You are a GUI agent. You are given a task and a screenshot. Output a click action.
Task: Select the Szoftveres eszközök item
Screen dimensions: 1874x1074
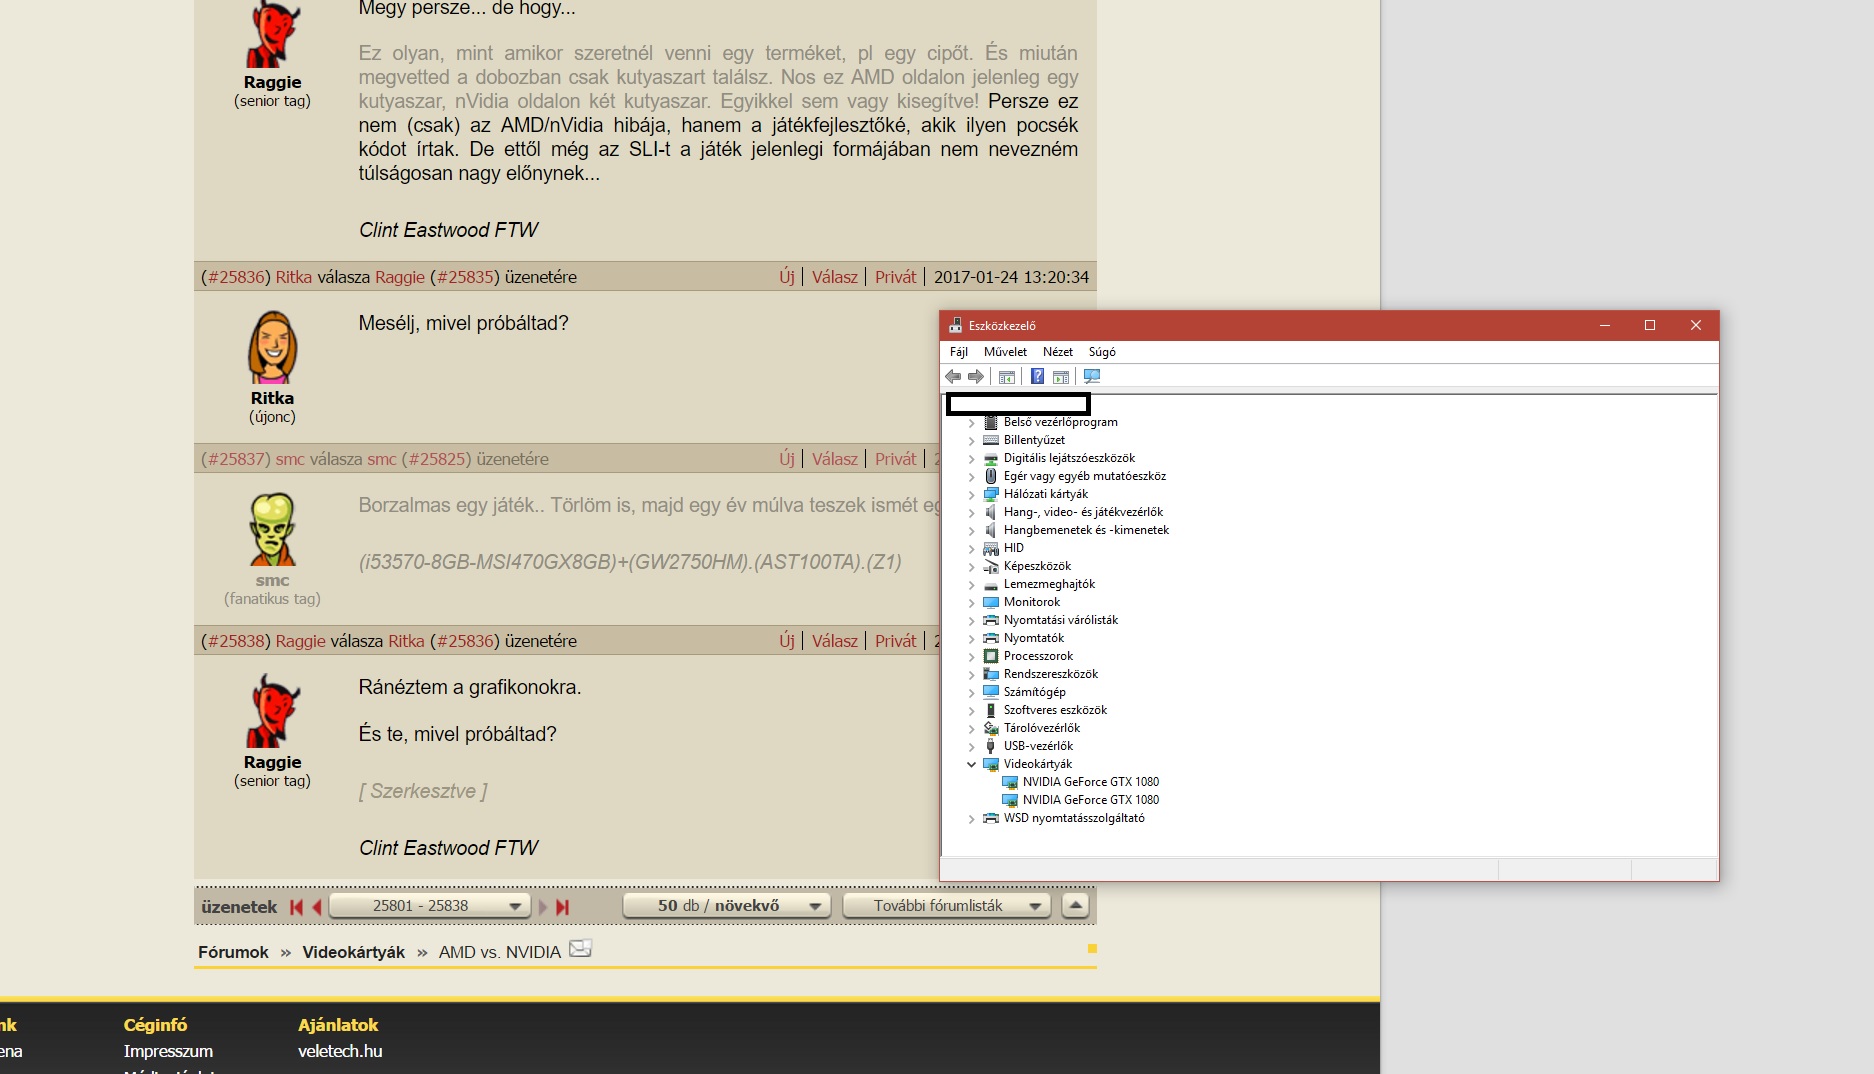1055,710
